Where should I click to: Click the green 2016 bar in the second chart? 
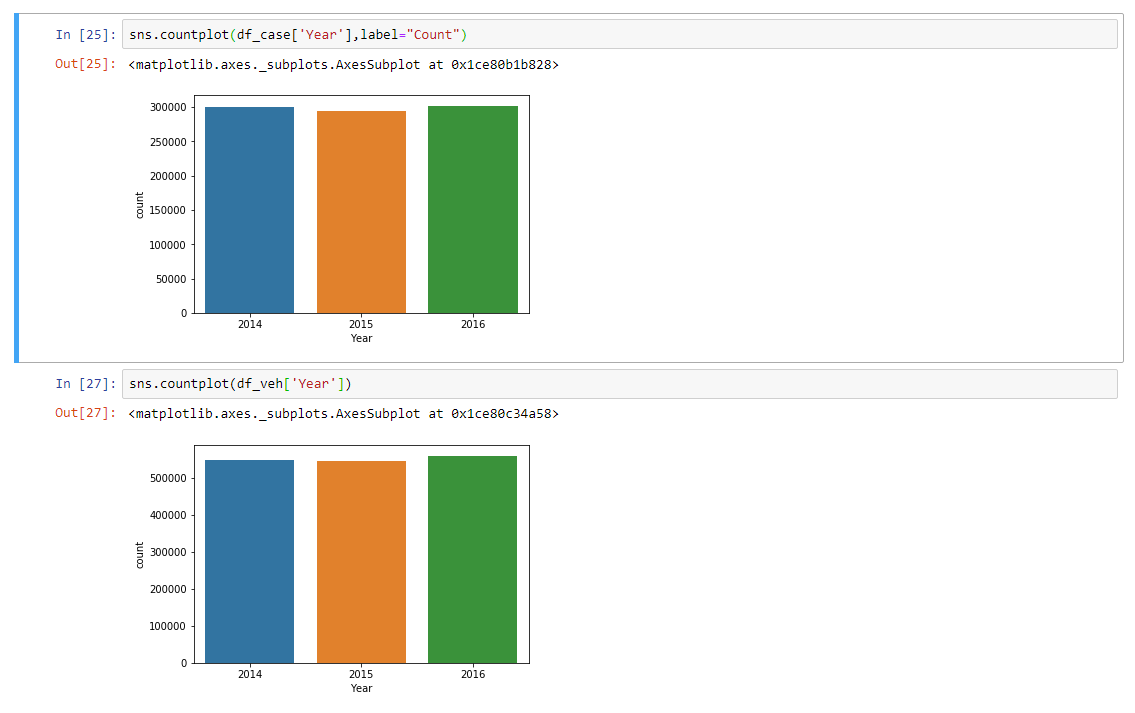[473, 560]
